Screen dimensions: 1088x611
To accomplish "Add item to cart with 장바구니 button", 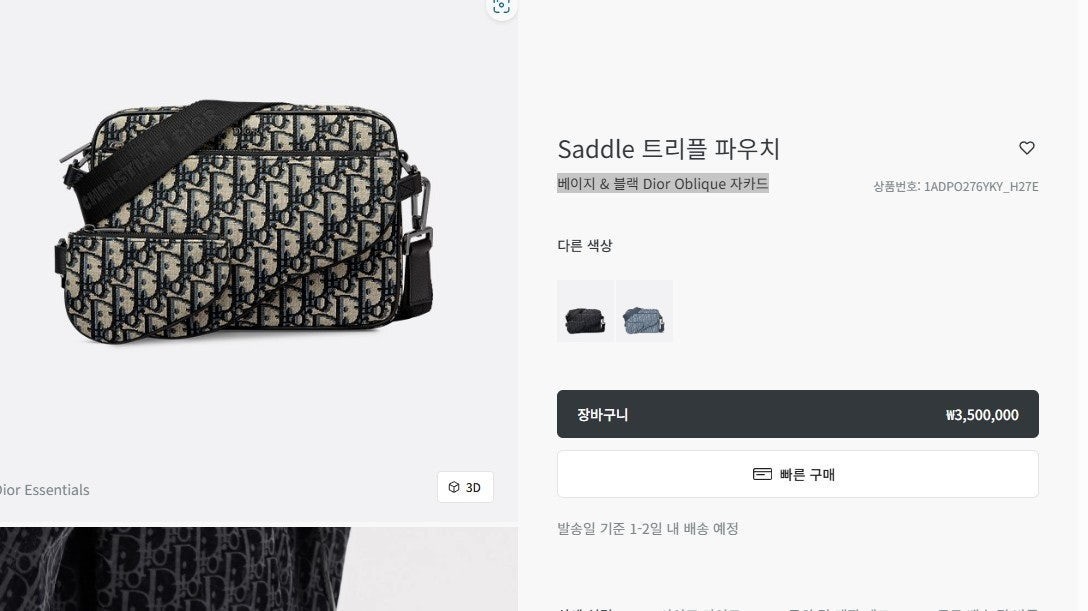I will tap(797, 414).
